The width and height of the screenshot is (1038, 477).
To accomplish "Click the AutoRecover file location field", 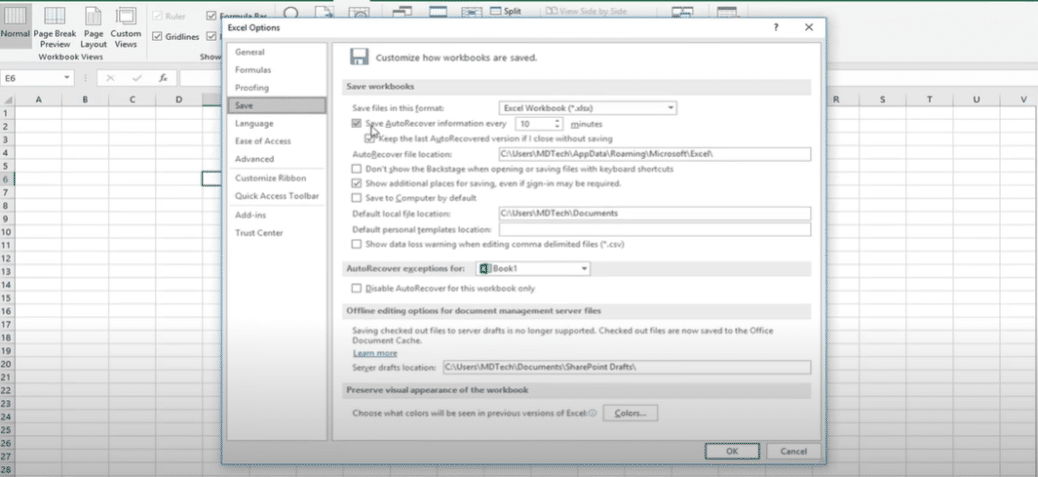I will [x=654, y=154].
